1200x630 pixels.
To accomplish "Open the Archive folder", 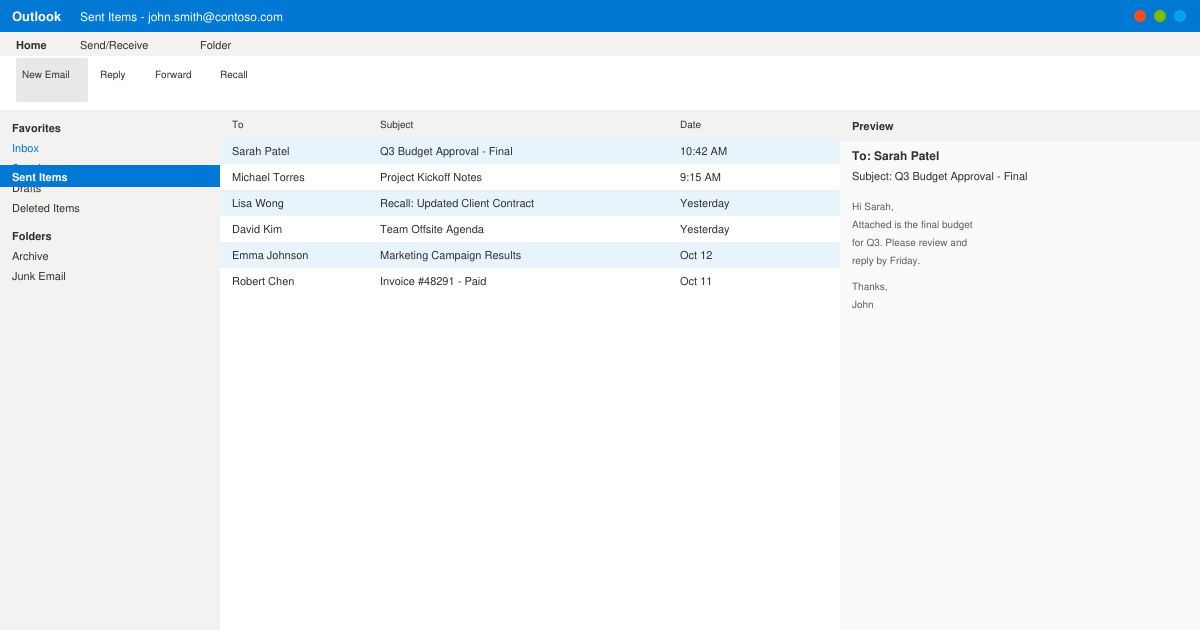I will coord(30,256).
